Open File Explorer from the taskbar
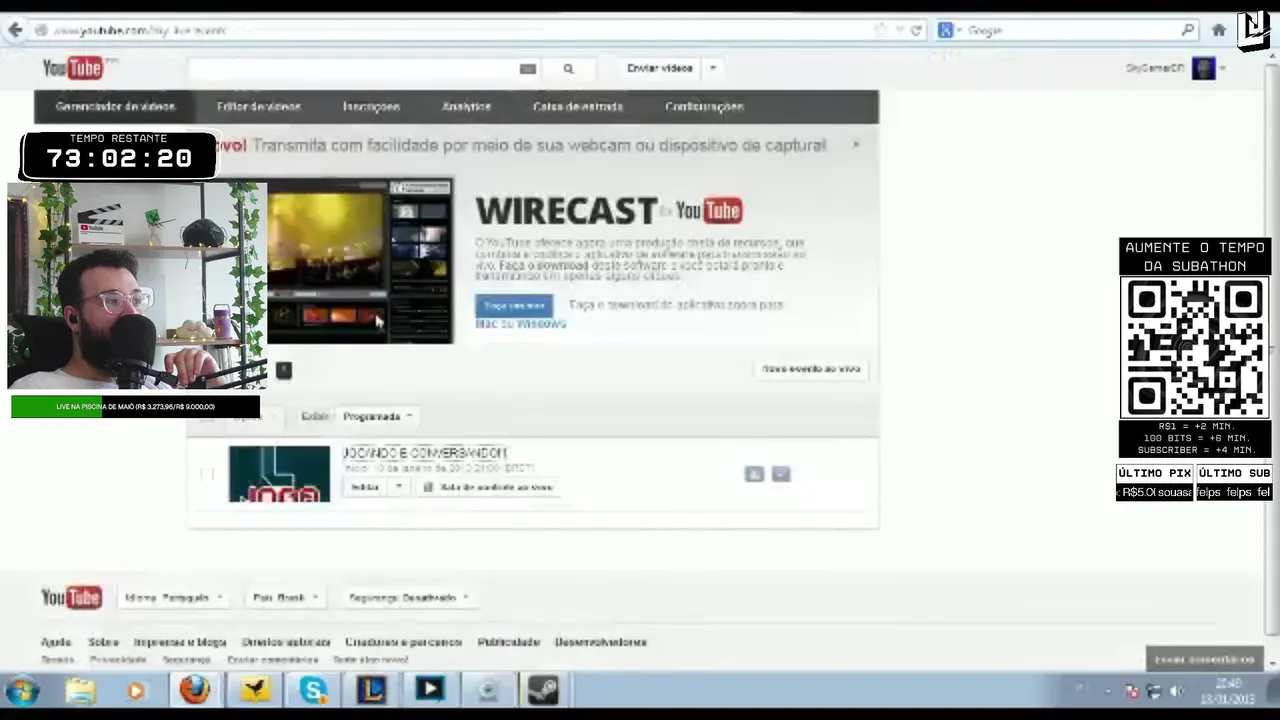 click(81, 690)
